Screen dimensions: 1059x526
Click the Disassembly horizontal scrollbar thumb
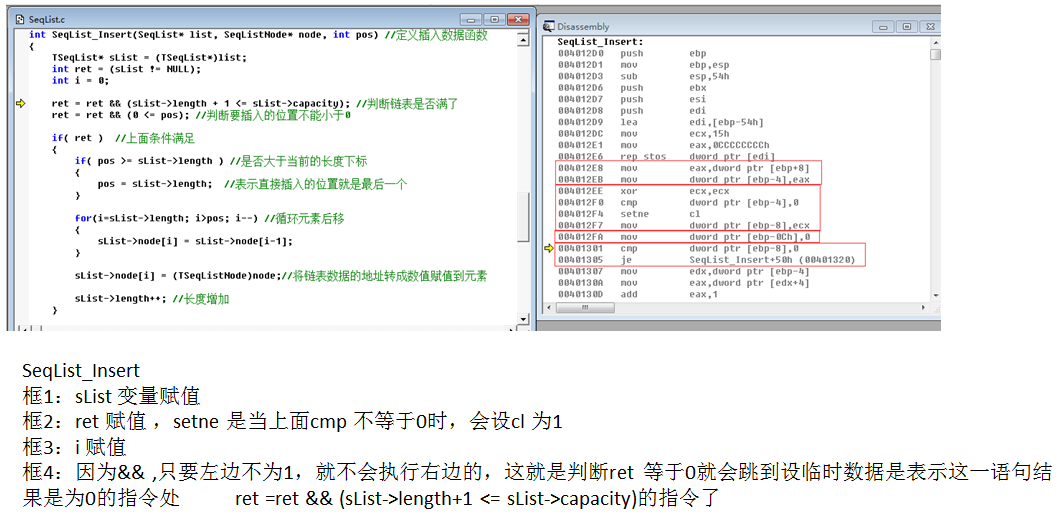(x=585, y=307)
